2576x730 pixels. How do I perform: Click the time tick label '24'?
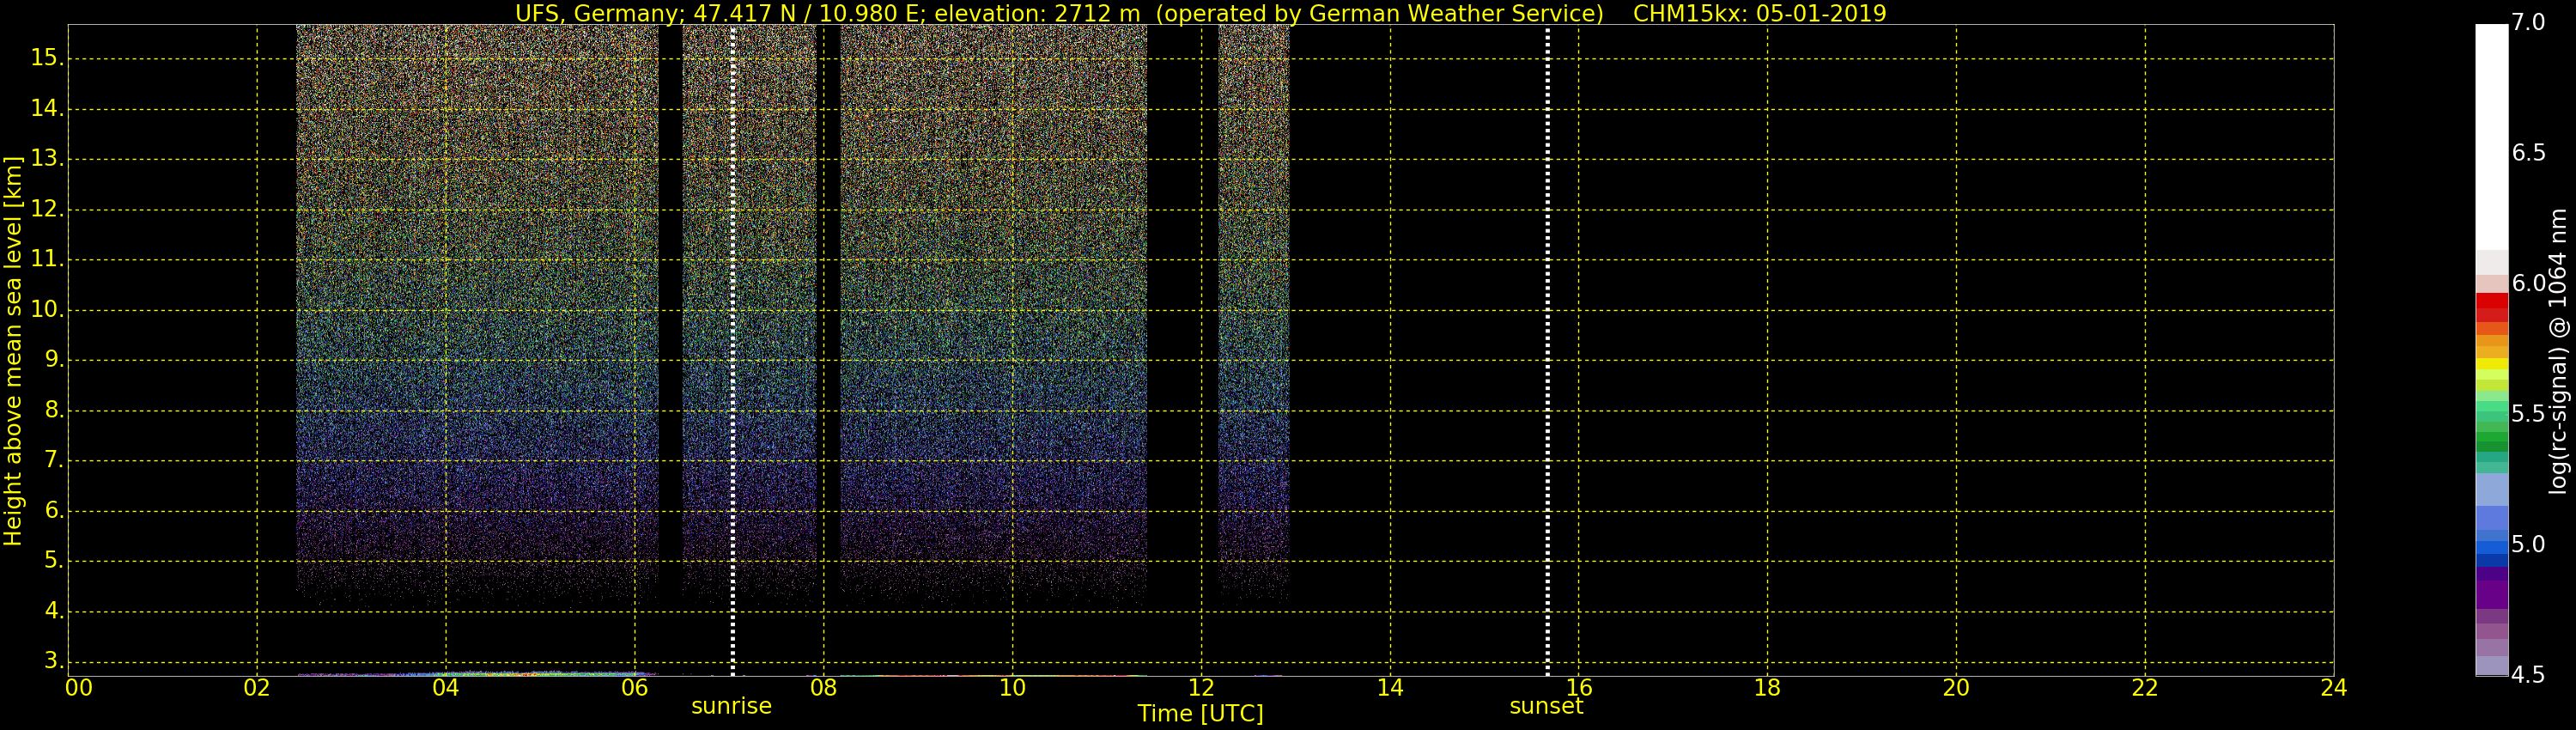point(2334,688)
